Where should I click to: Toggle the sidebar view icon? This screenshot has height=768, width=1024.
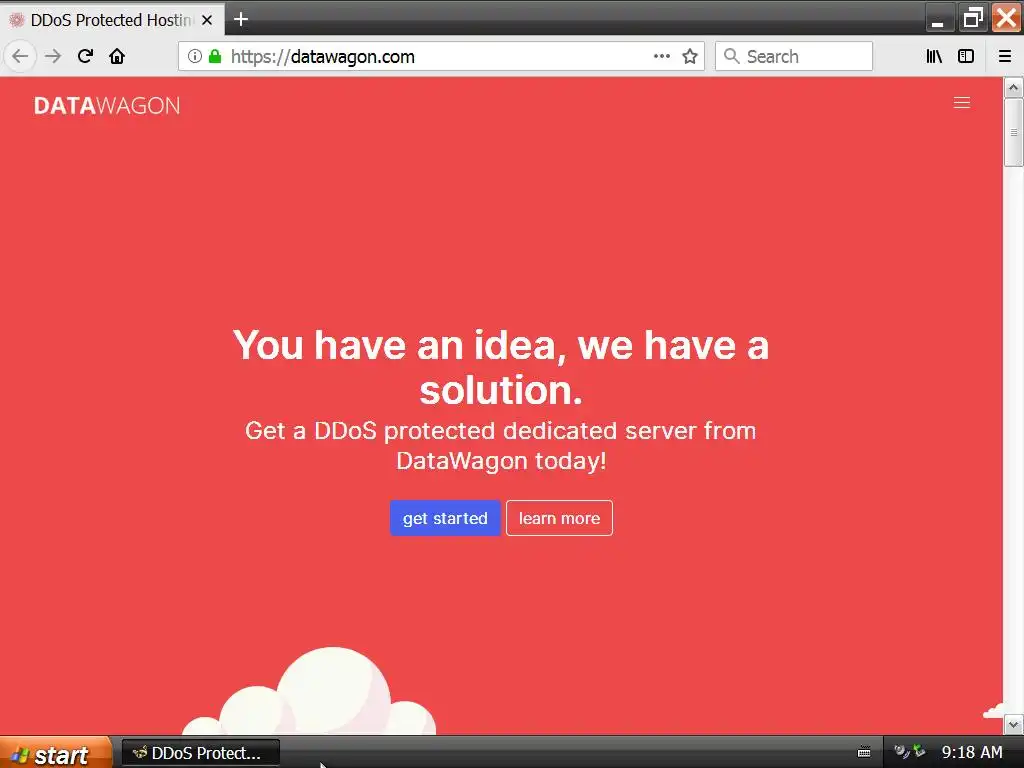[966, 56]
